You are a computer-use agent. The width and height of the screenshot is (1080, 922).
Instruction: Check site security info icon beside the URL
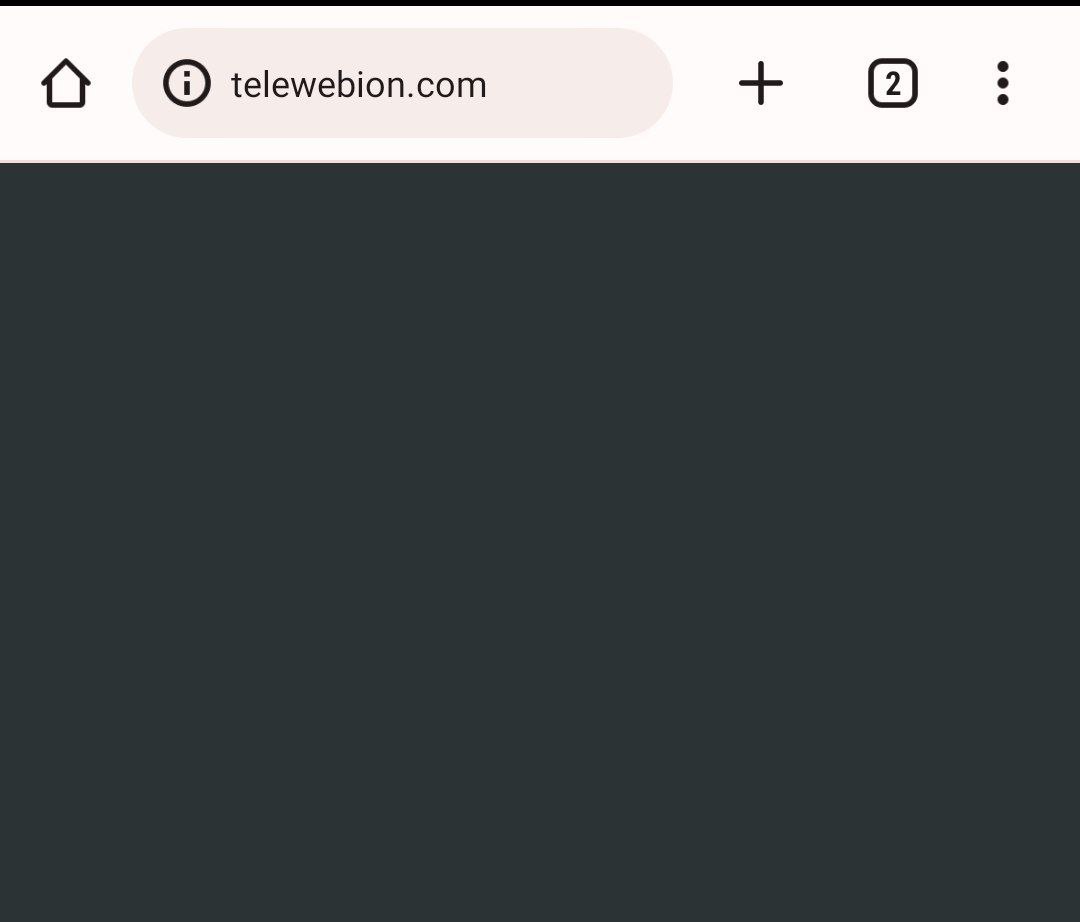(187, 83)
